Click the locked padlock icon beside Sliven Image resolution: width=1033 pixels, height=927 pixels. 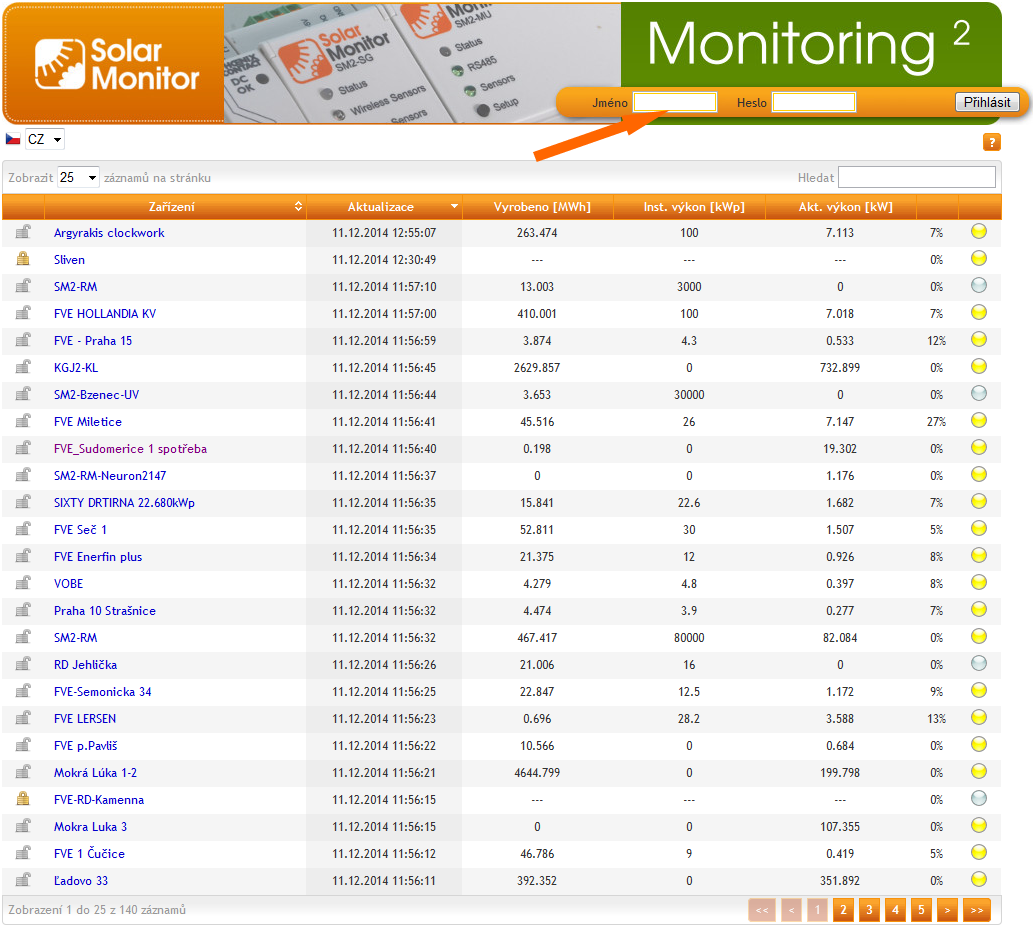[x=22, y=259]
